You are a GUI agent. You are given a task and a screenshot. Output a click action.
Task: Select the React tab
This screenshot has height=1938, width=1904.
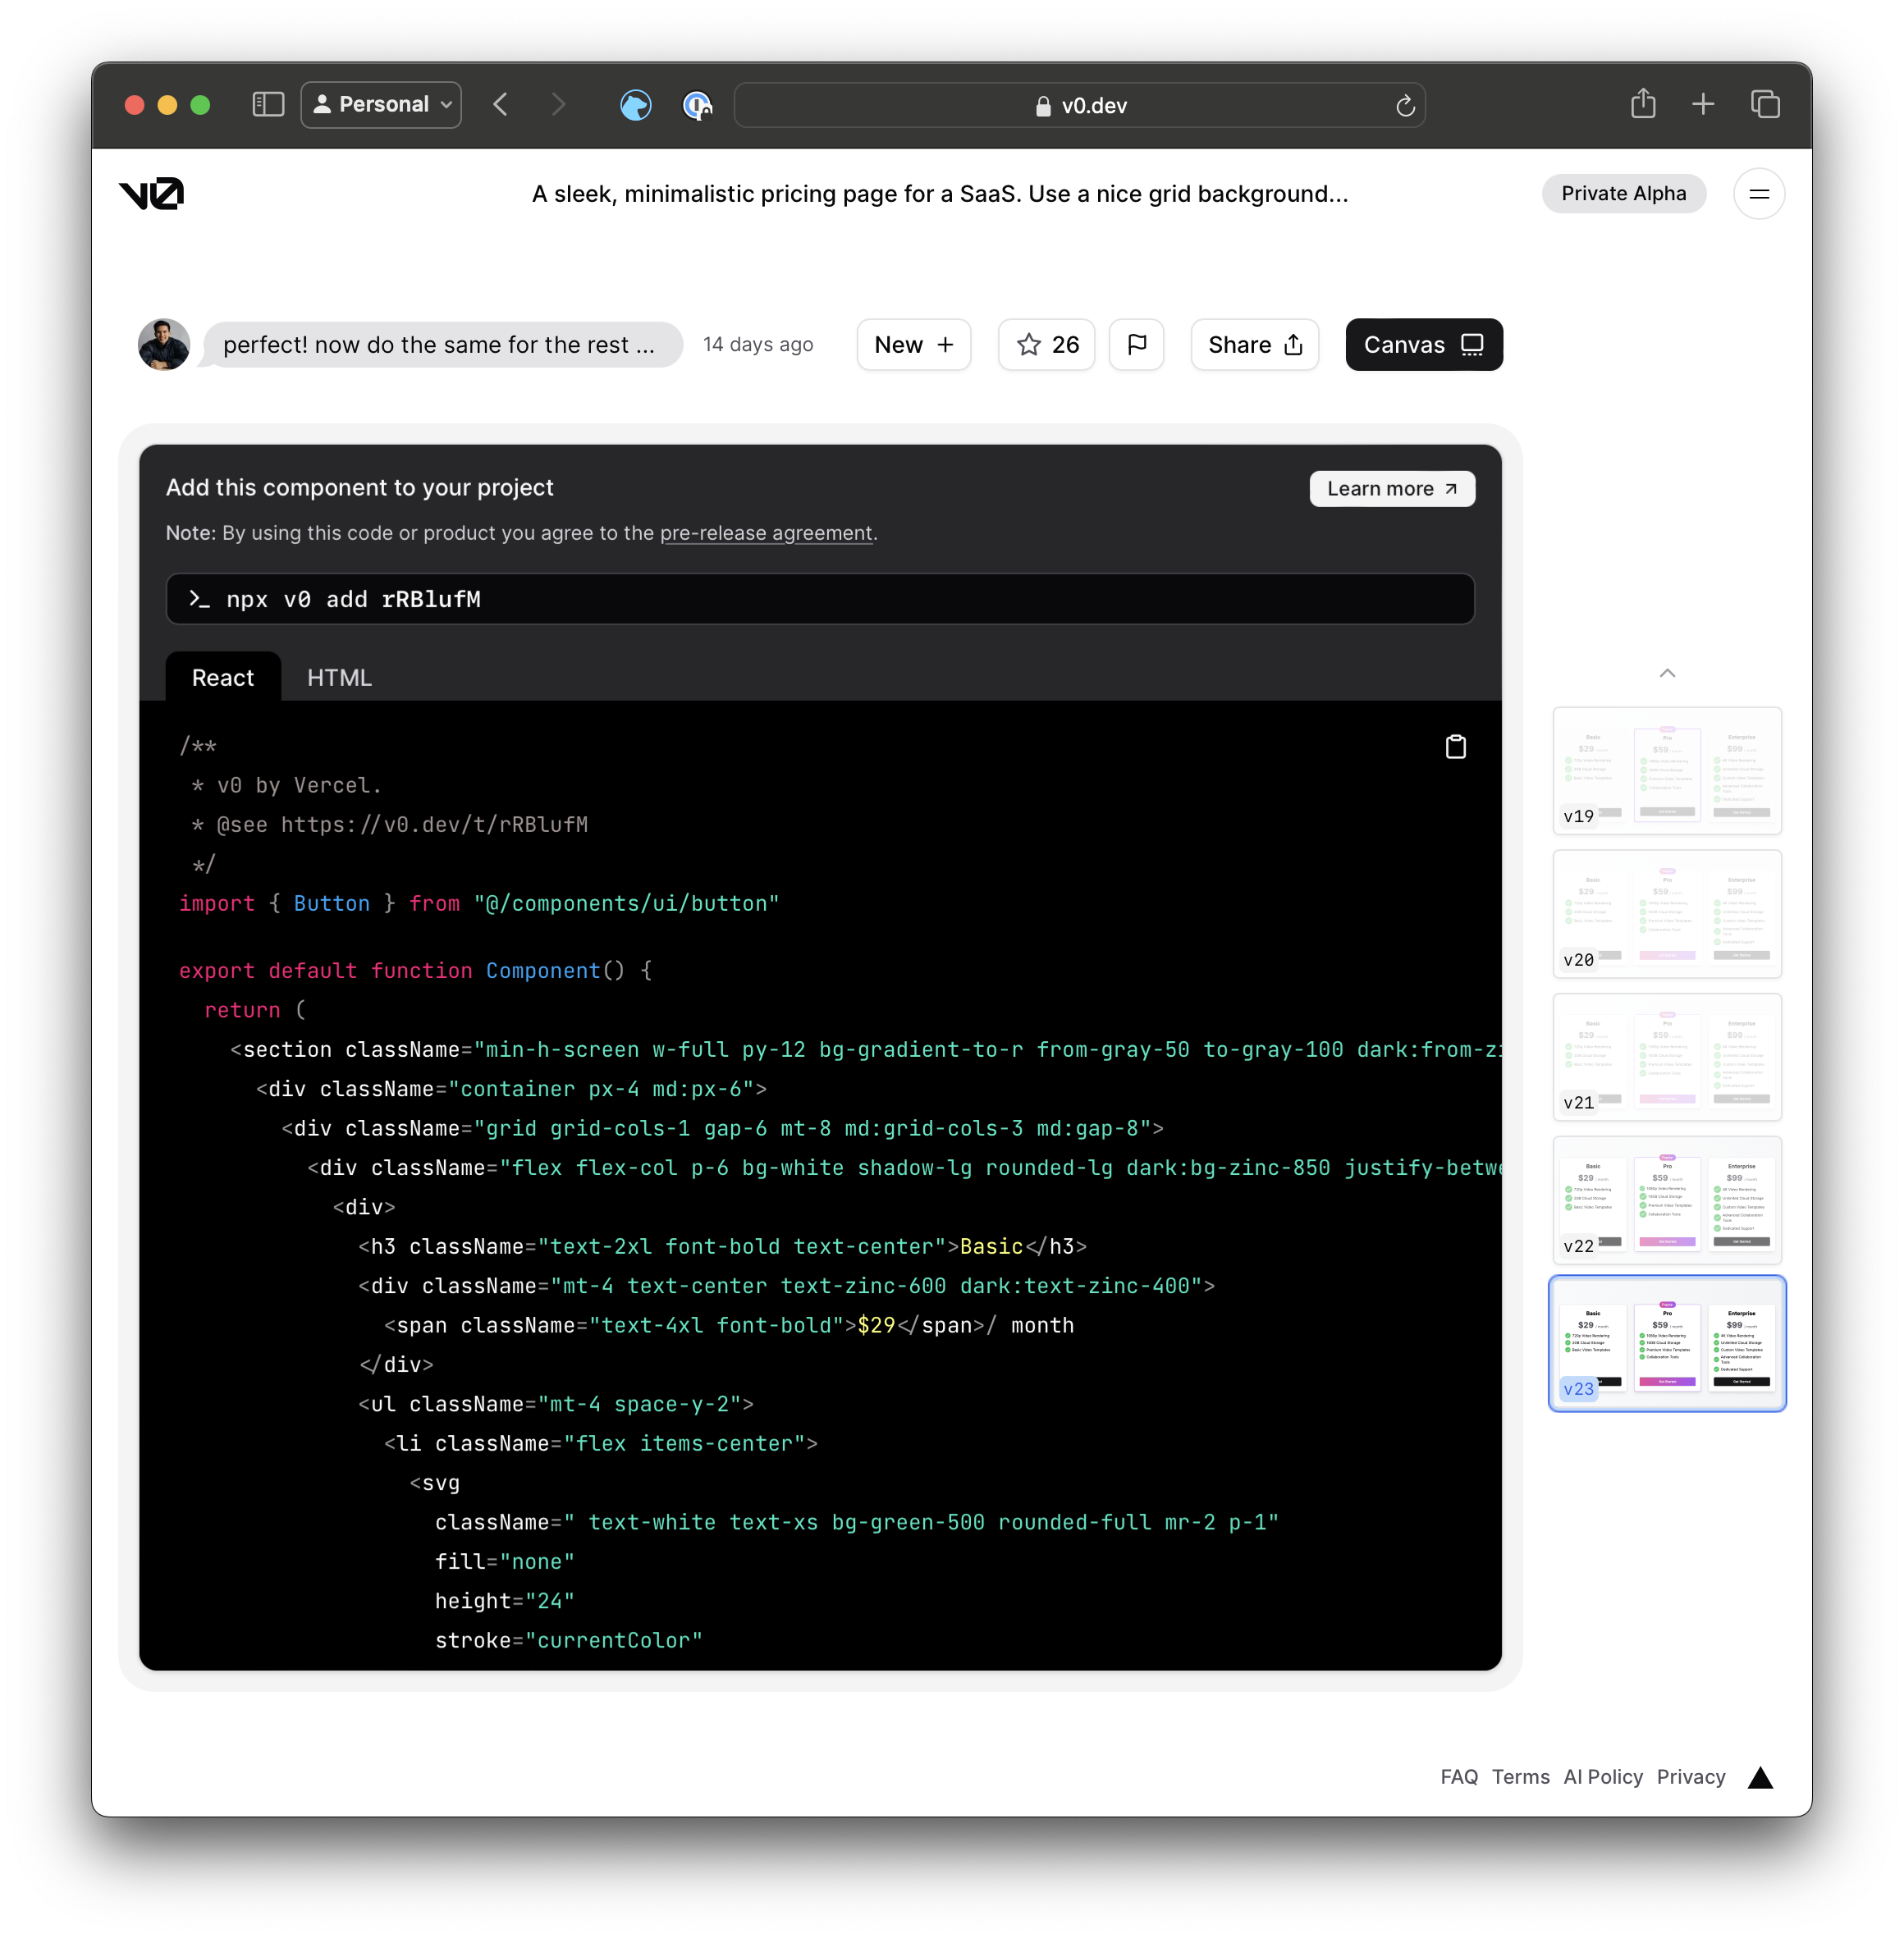(223, 678)
